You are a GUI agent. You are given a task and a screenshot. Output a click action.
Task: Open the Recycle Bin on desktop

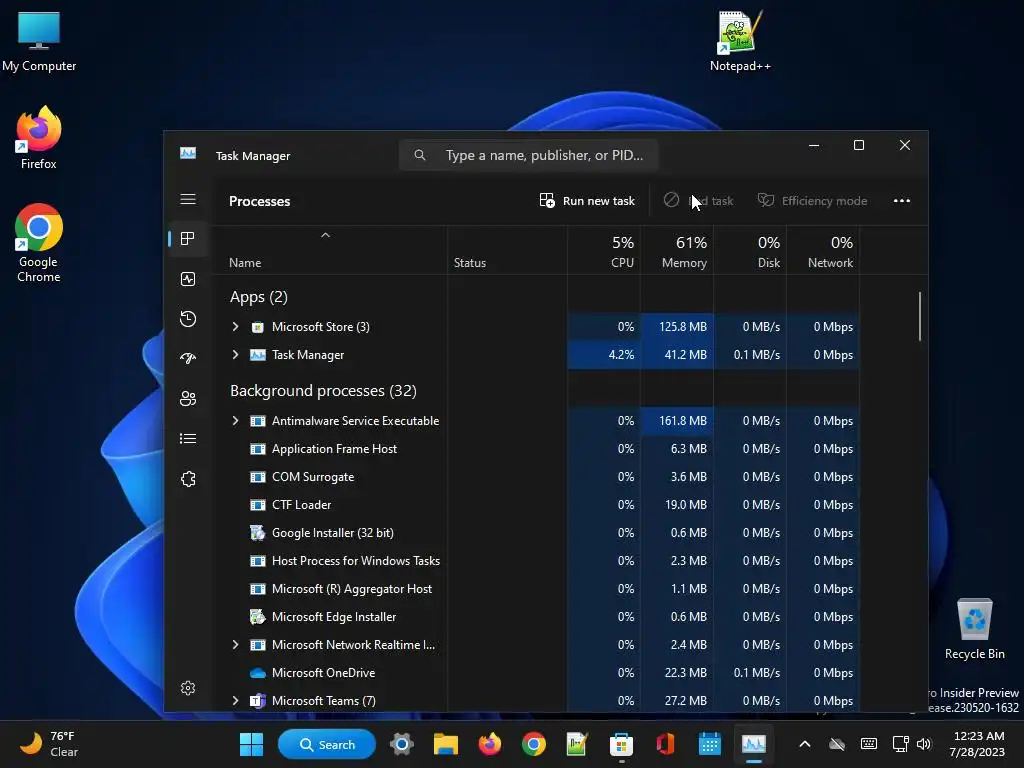tap(974, 629)
